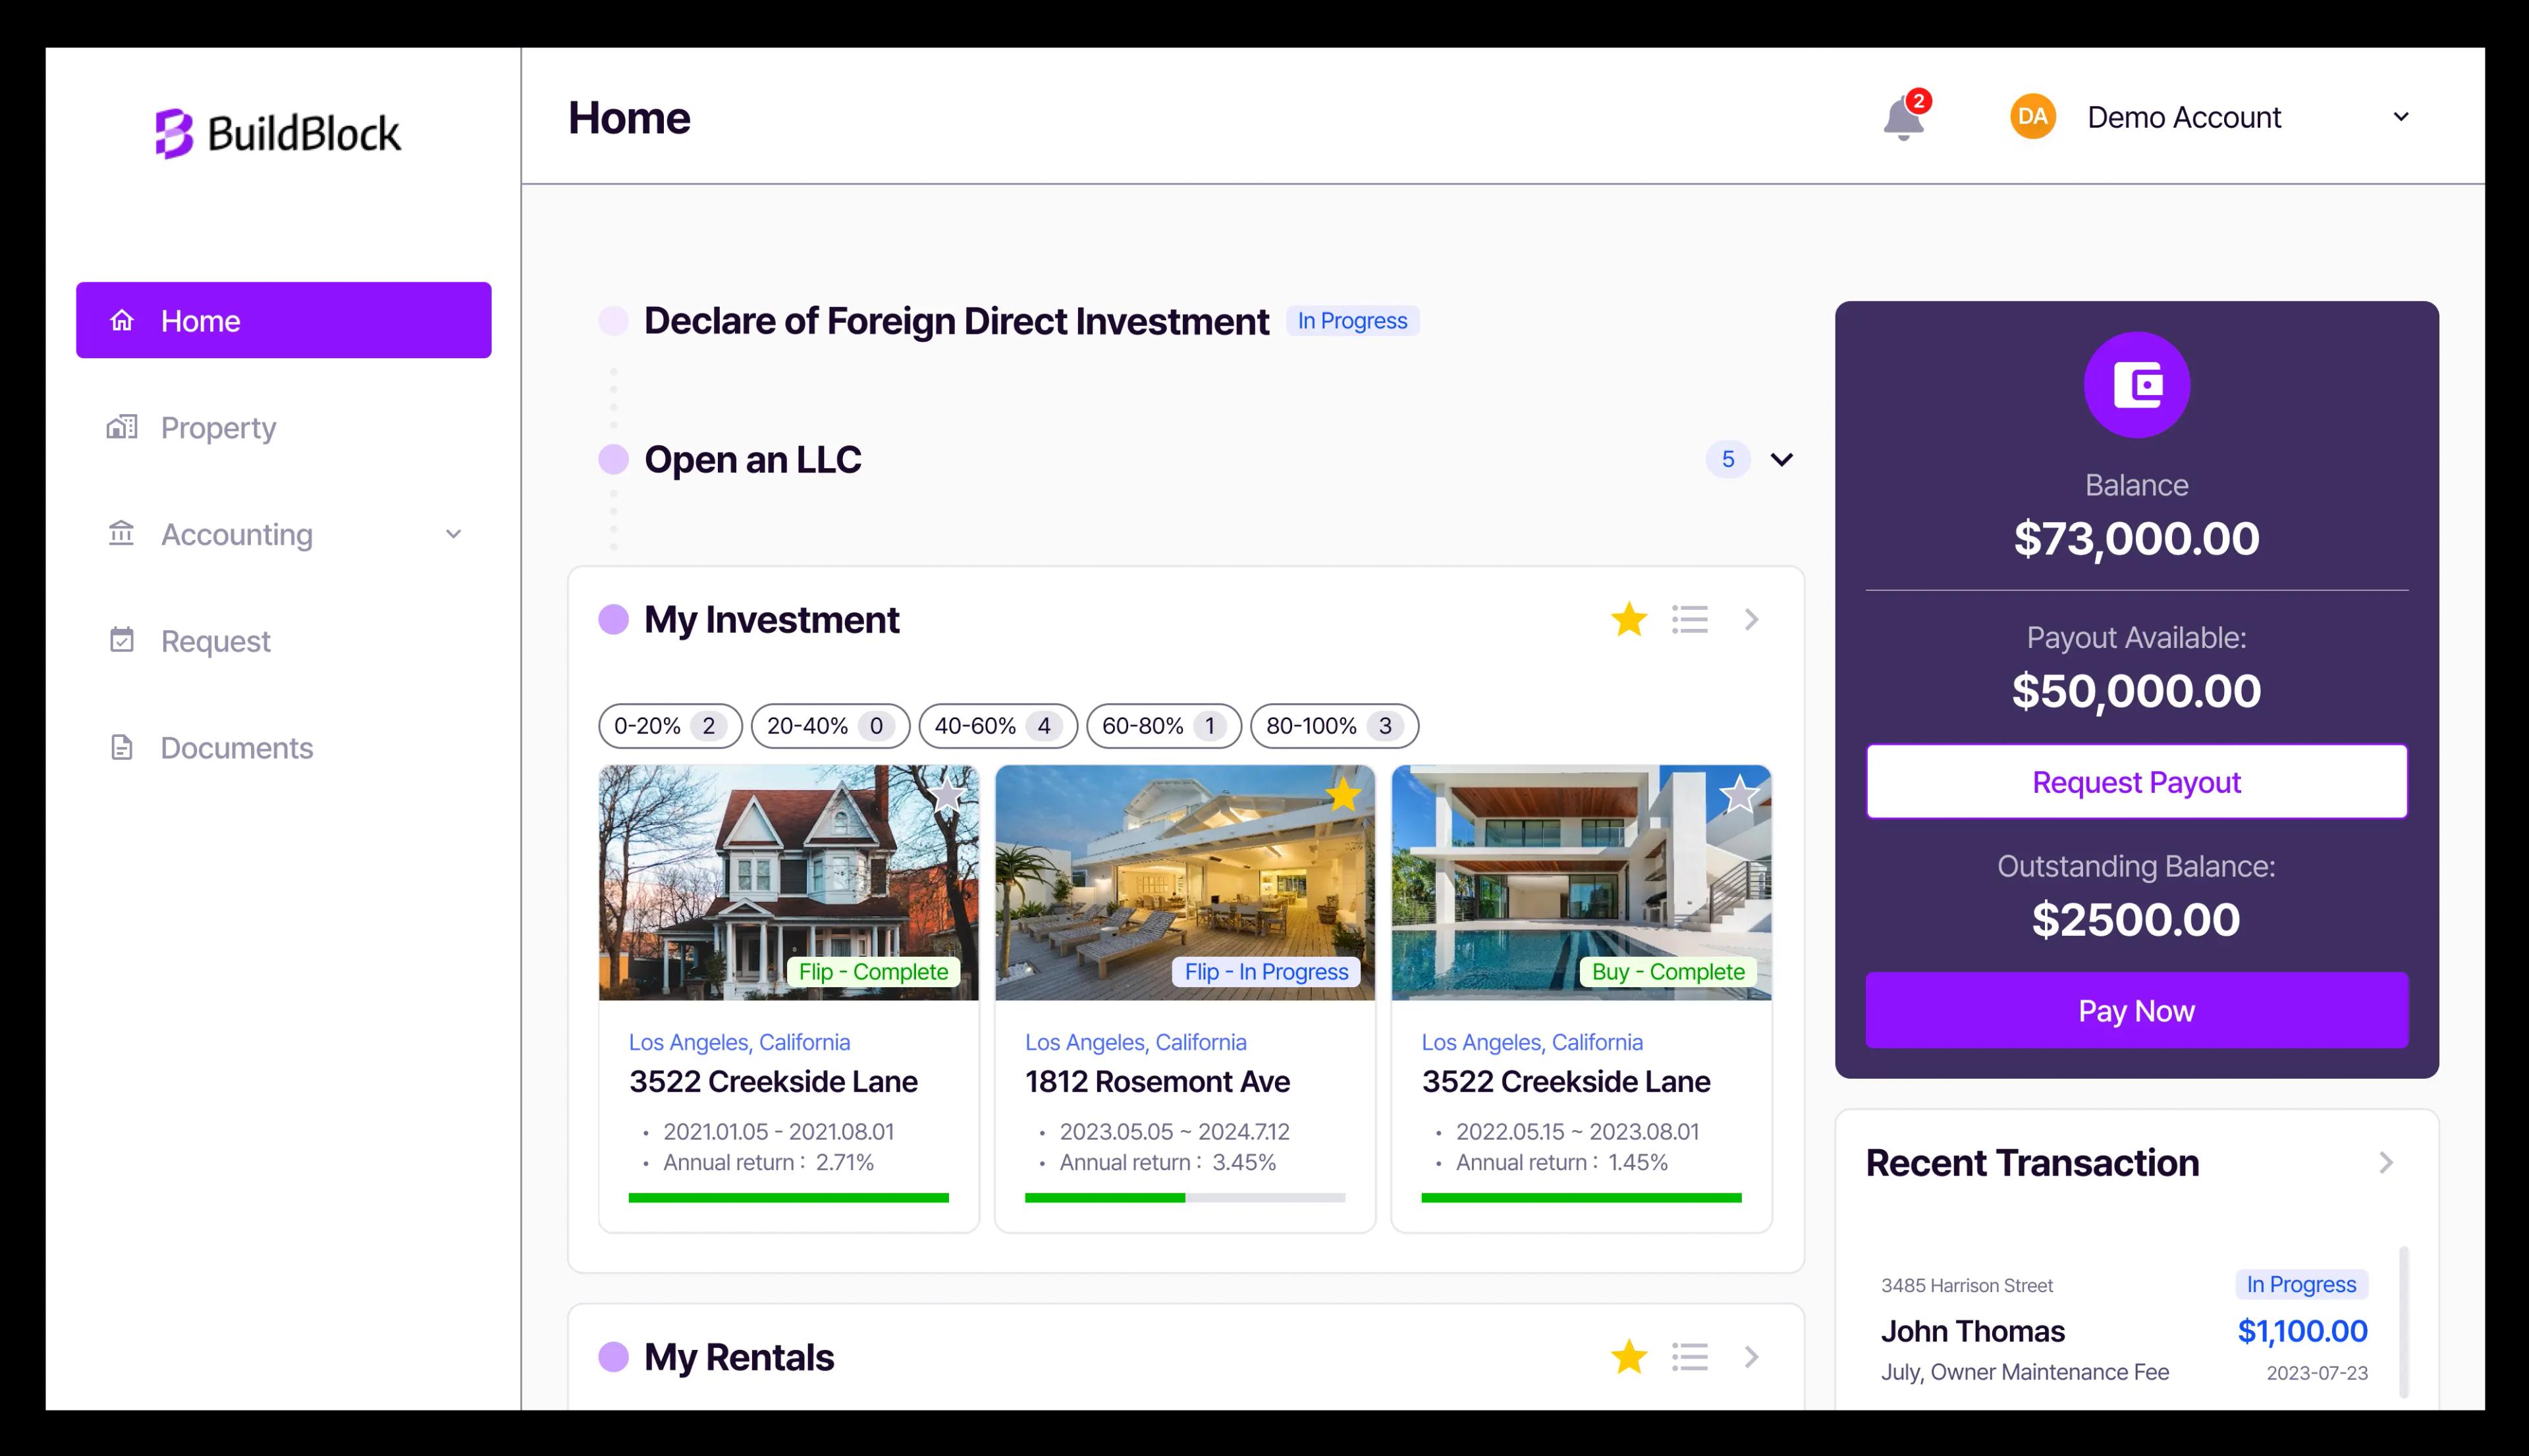Open pool house photo of Buy - Complete listing
The width and height of the screenshot is (2529, 1456).
1581,882
